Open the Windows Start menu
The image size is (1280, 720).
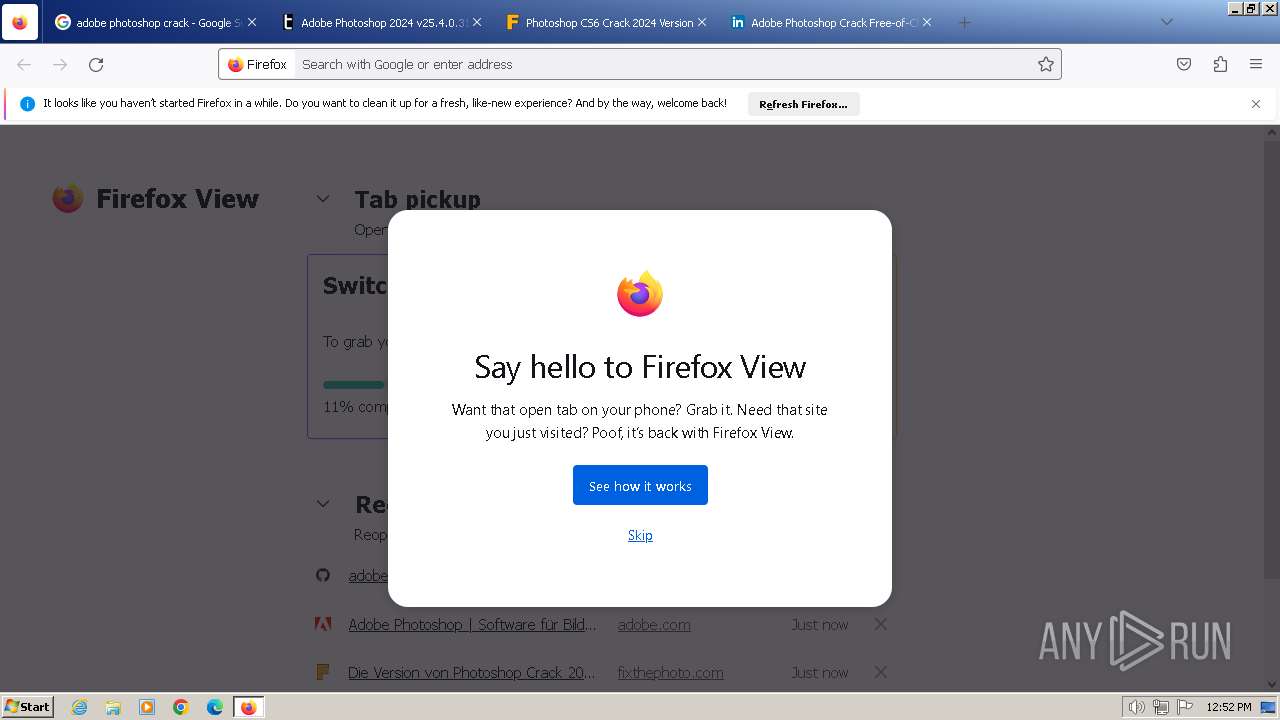point(27,707)
